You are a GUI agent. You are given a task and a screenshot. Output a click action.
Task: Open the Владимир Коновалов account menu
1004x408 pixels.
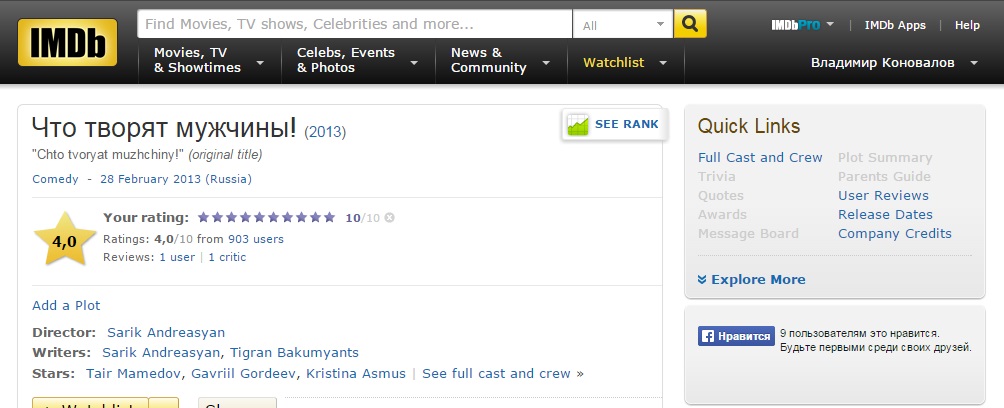895,63
